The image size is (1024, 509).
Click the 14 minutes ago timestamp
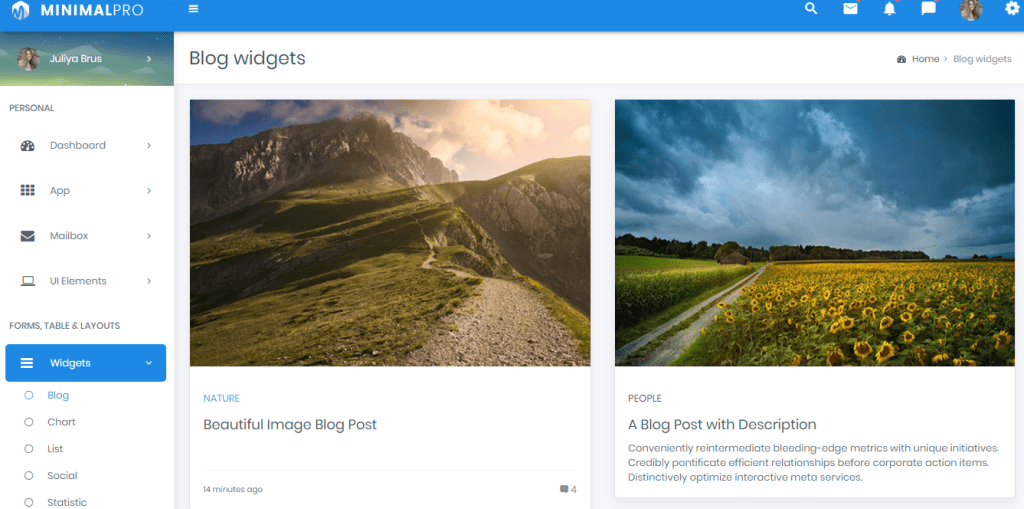(233, 489)
